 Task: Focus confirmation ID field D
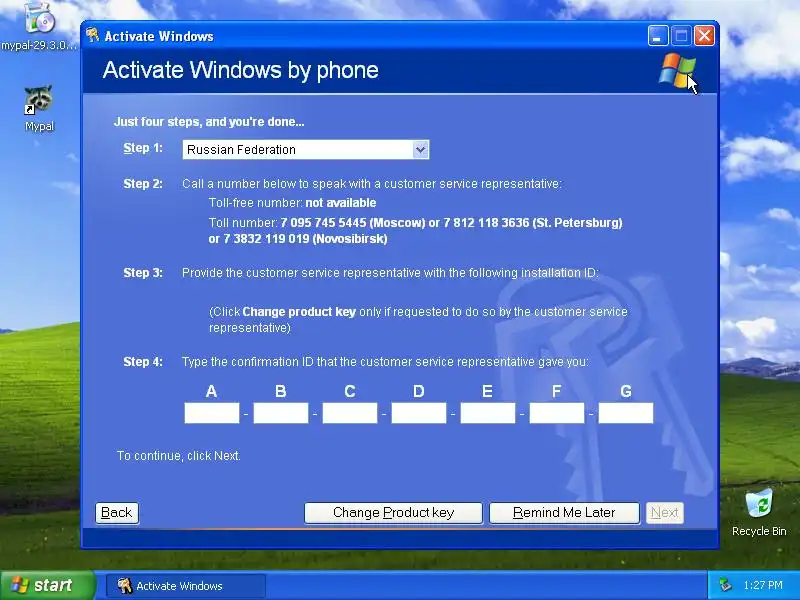tap(418, 413)
